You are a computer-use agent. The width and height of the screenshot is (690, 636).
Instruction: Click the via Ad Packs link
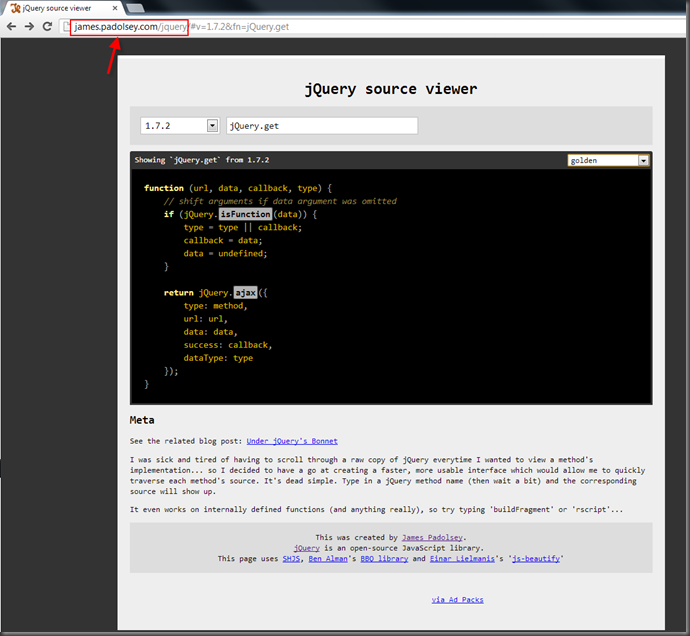click(458, 599)
